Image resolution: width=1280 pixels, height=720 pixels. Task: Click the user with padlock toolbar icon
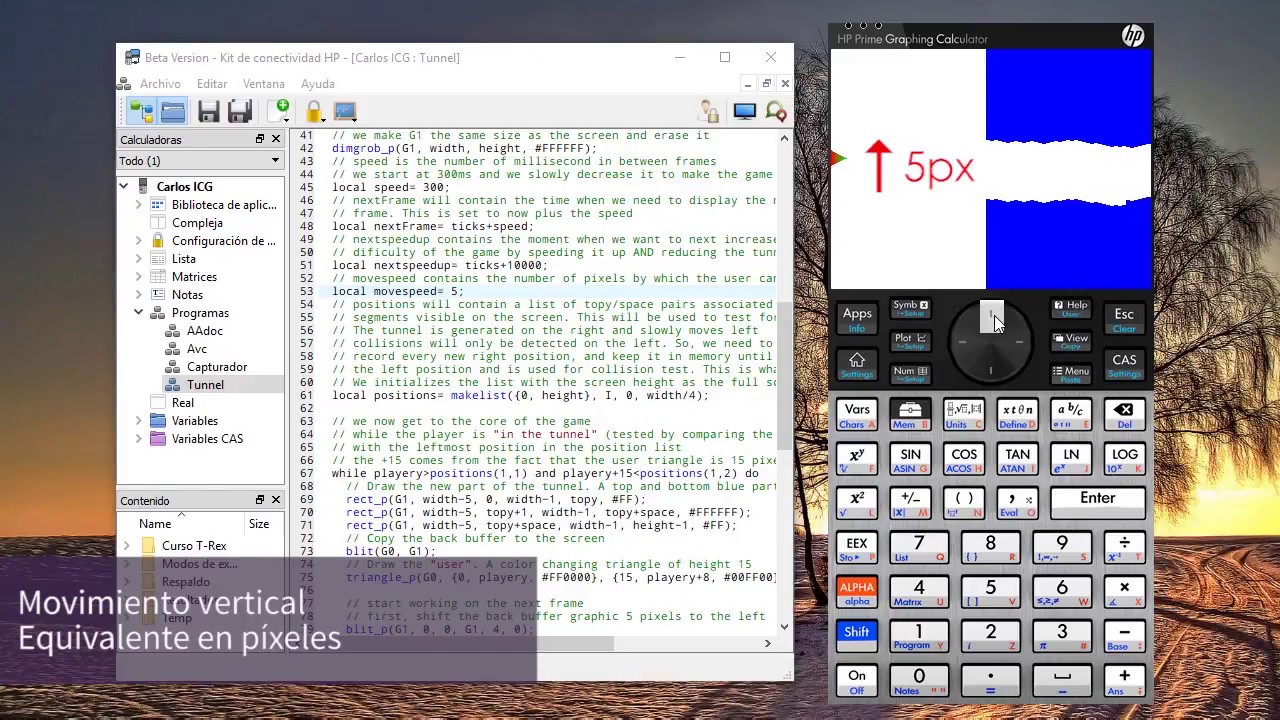coord(709,111)
